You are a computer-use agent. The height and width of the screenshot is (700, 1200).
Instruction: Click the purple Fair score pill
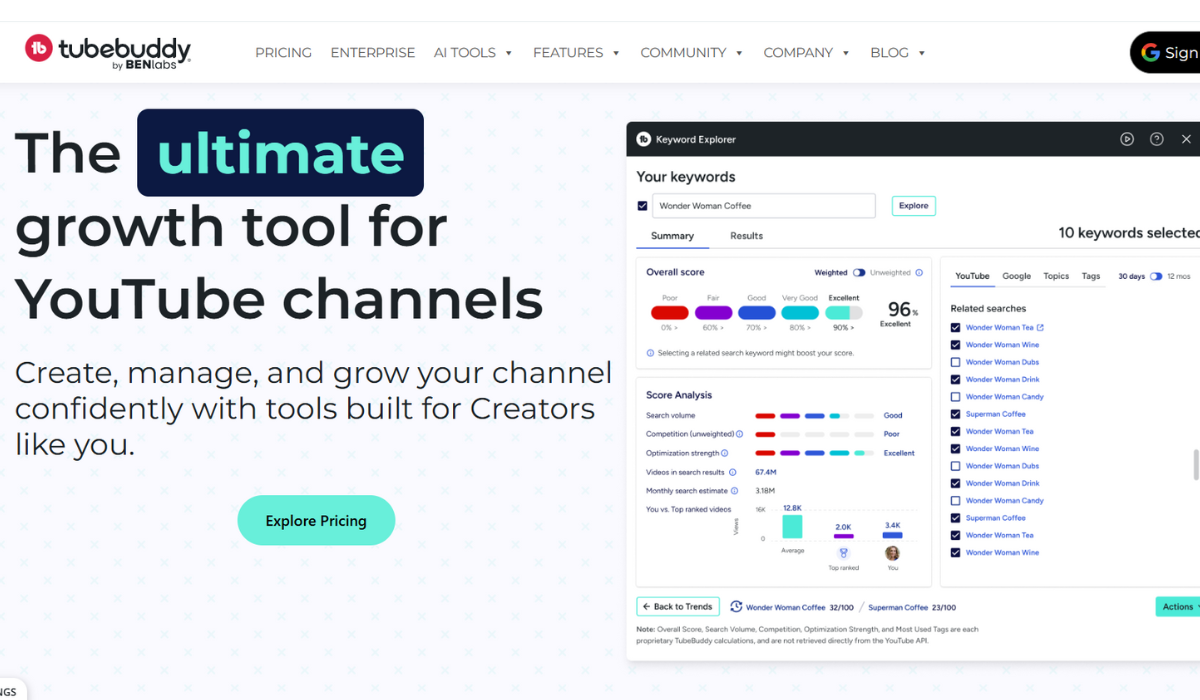(713, 313)
